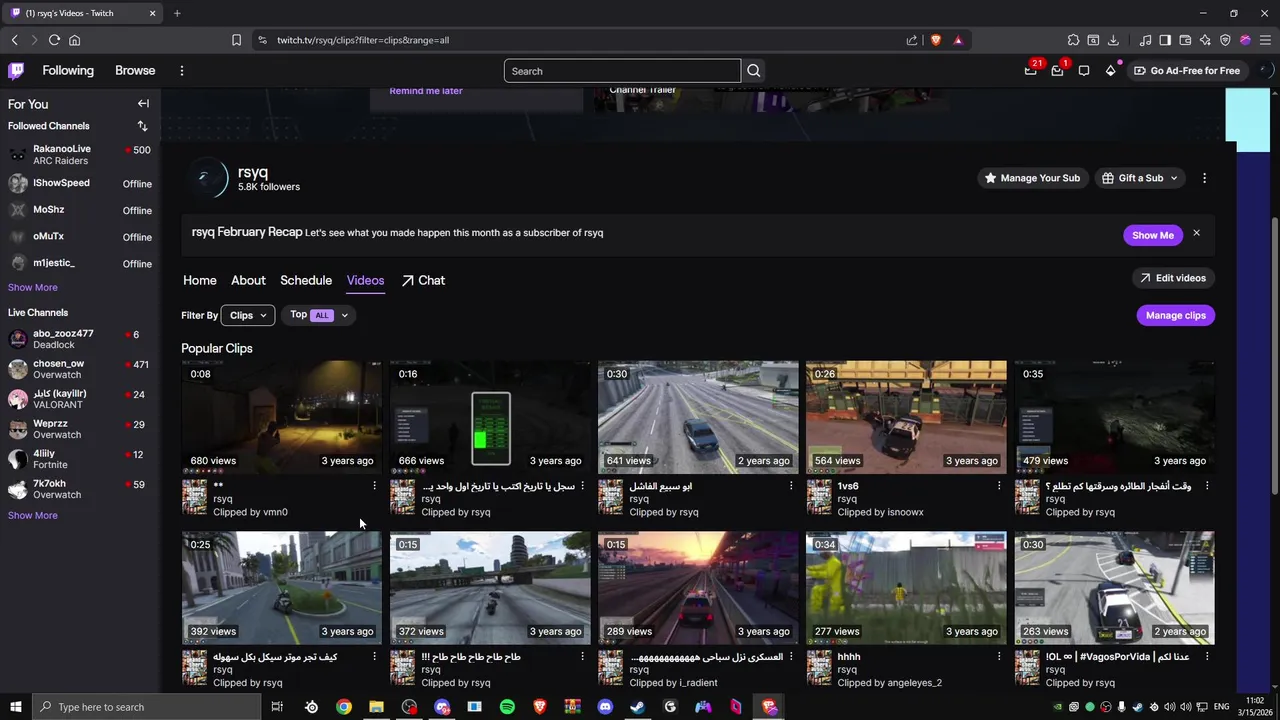Play the 0:34 hhhh clip thumbnail
The height and width of the screenshot is (720, 1280).
(906, 588)
